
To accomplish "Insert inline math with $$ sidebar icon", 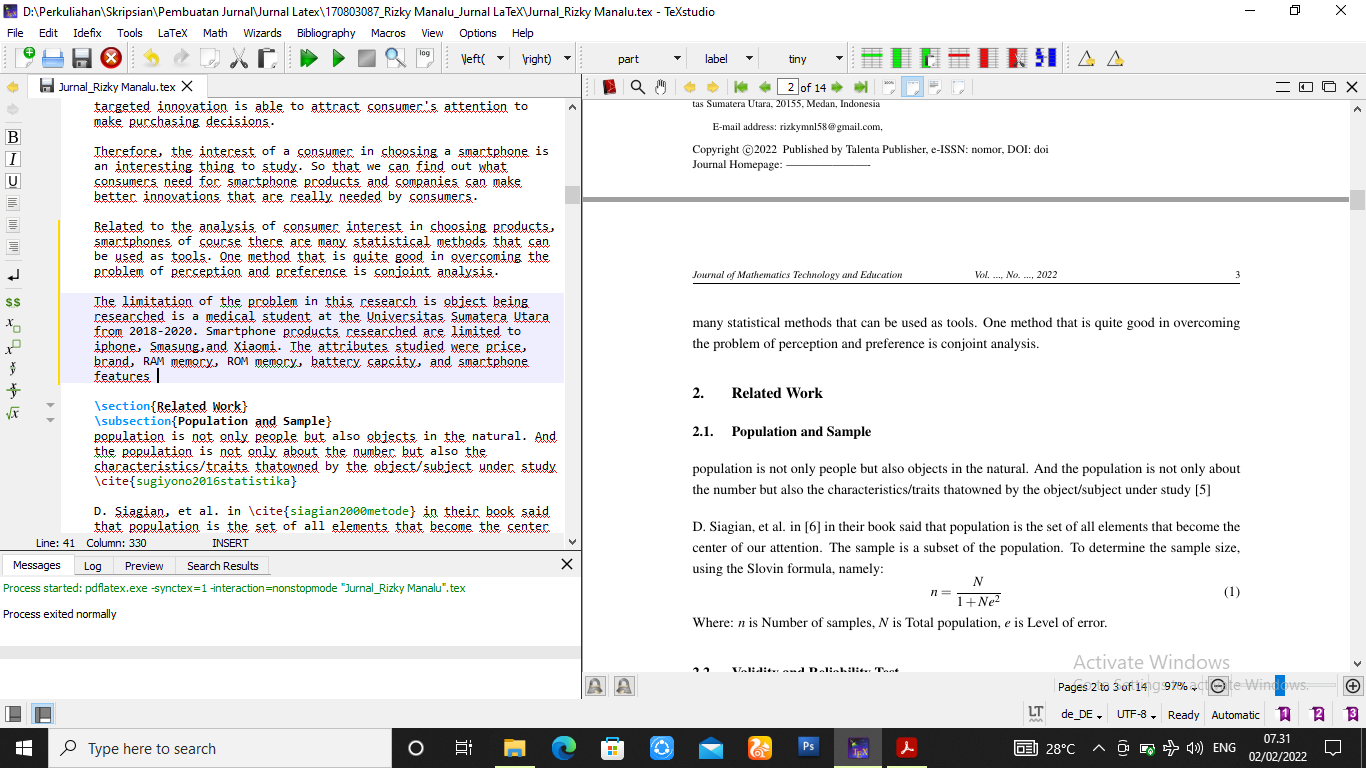I will 13,301.
